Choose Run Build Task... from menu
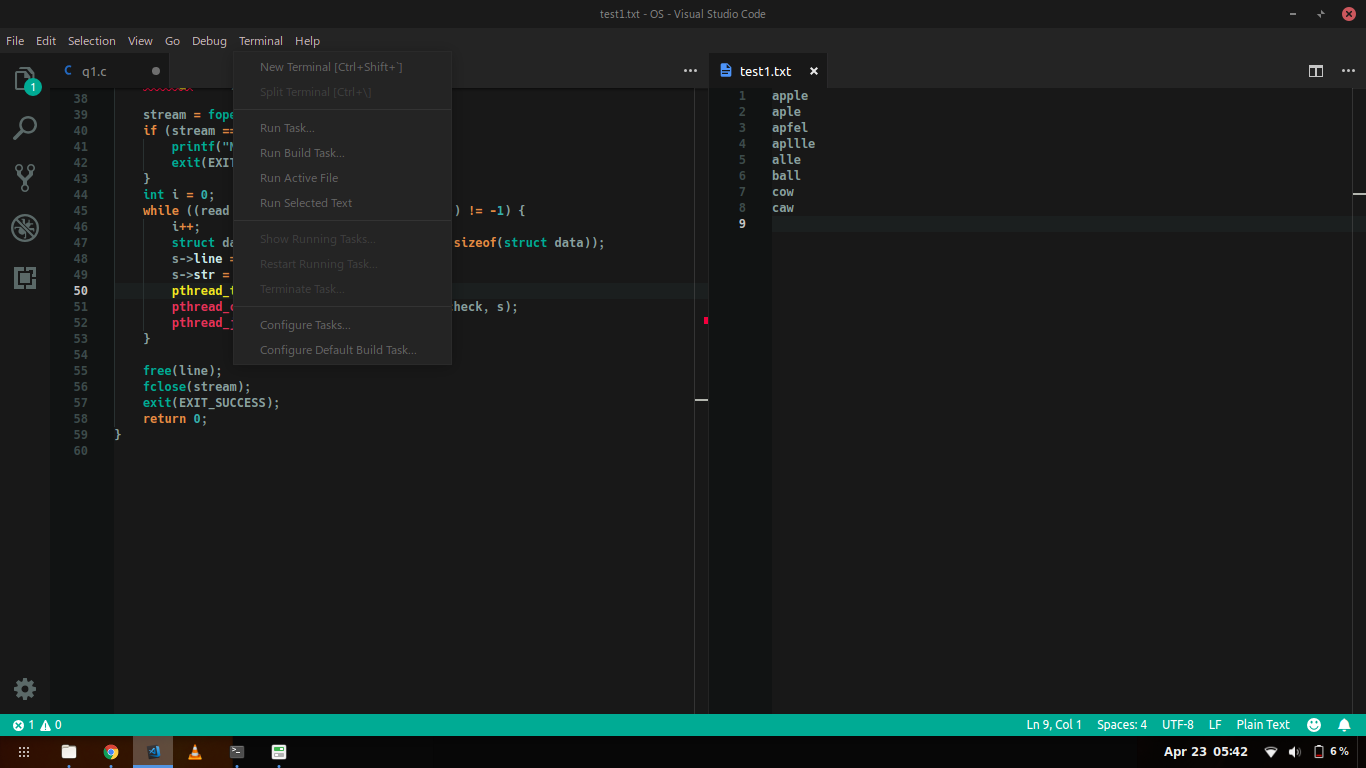Viewport: 1366px width, 768px height. pos(342,153)
